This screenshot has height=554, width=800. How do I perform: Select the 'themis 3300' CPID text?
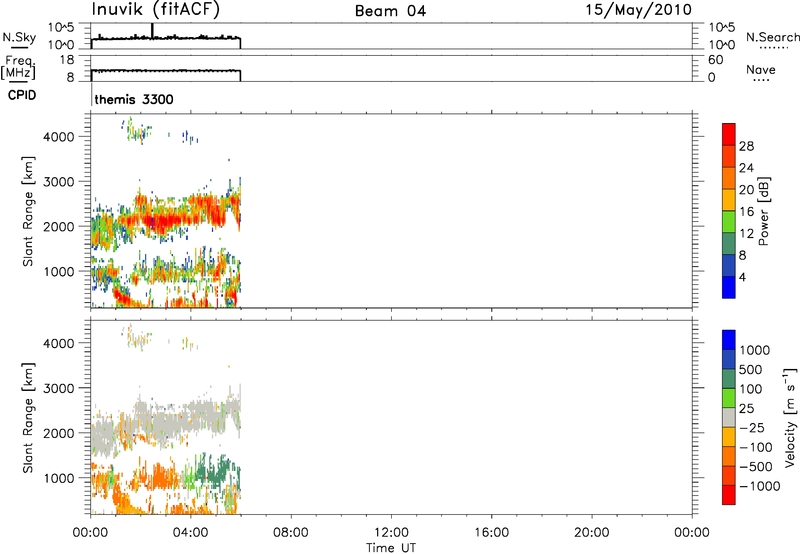[134, 99]
